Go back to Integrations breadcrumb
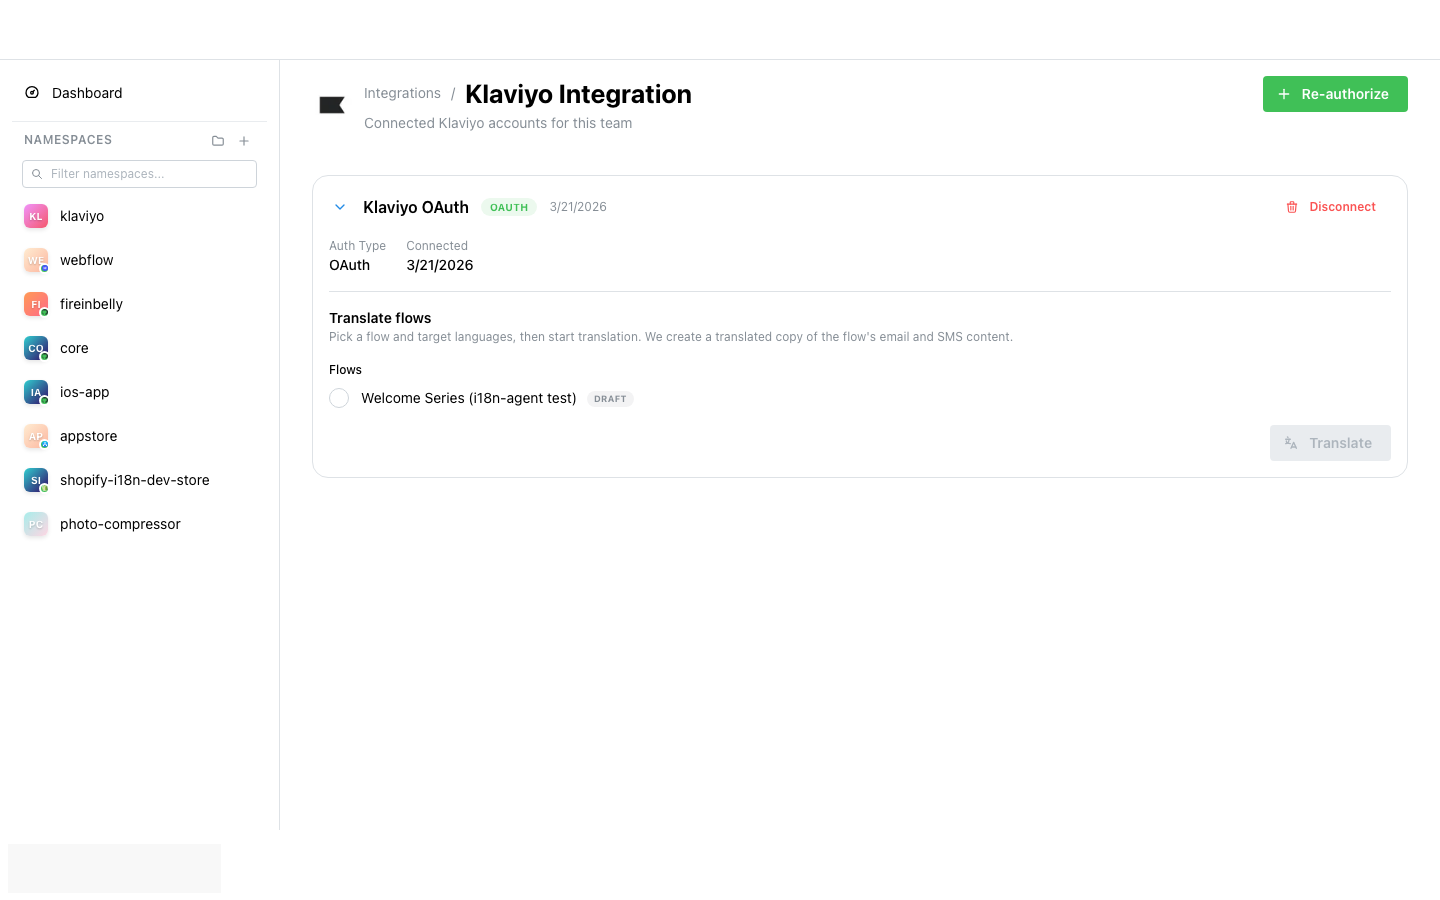Viewport: 1440px width, 900px height. click(x=402, y=93)
